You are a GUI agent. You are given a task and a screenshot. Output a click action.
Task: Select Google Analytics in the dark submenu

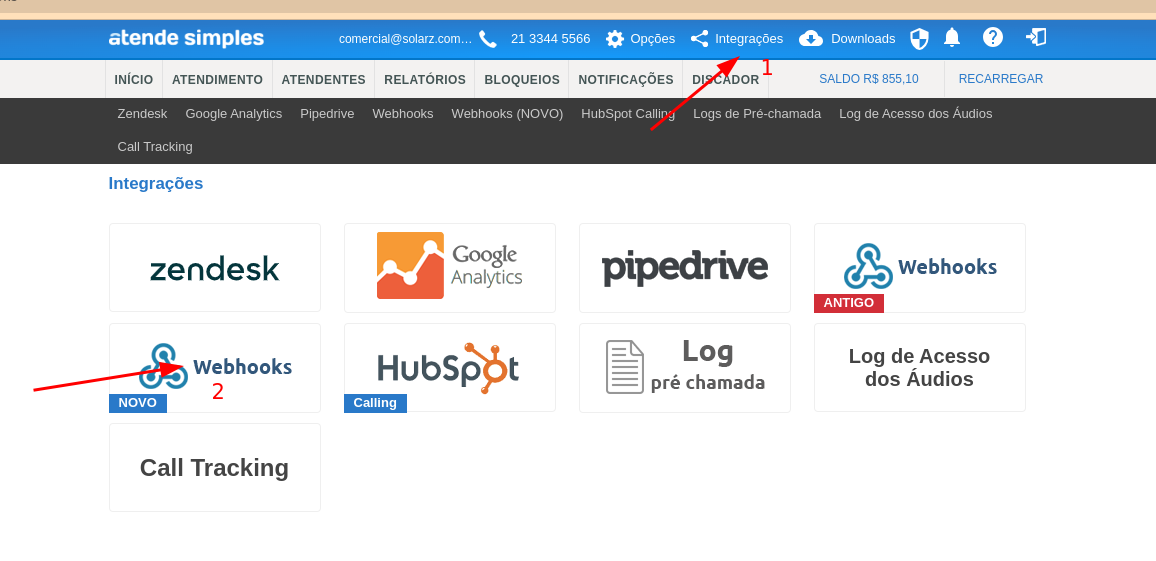point(234,114)
